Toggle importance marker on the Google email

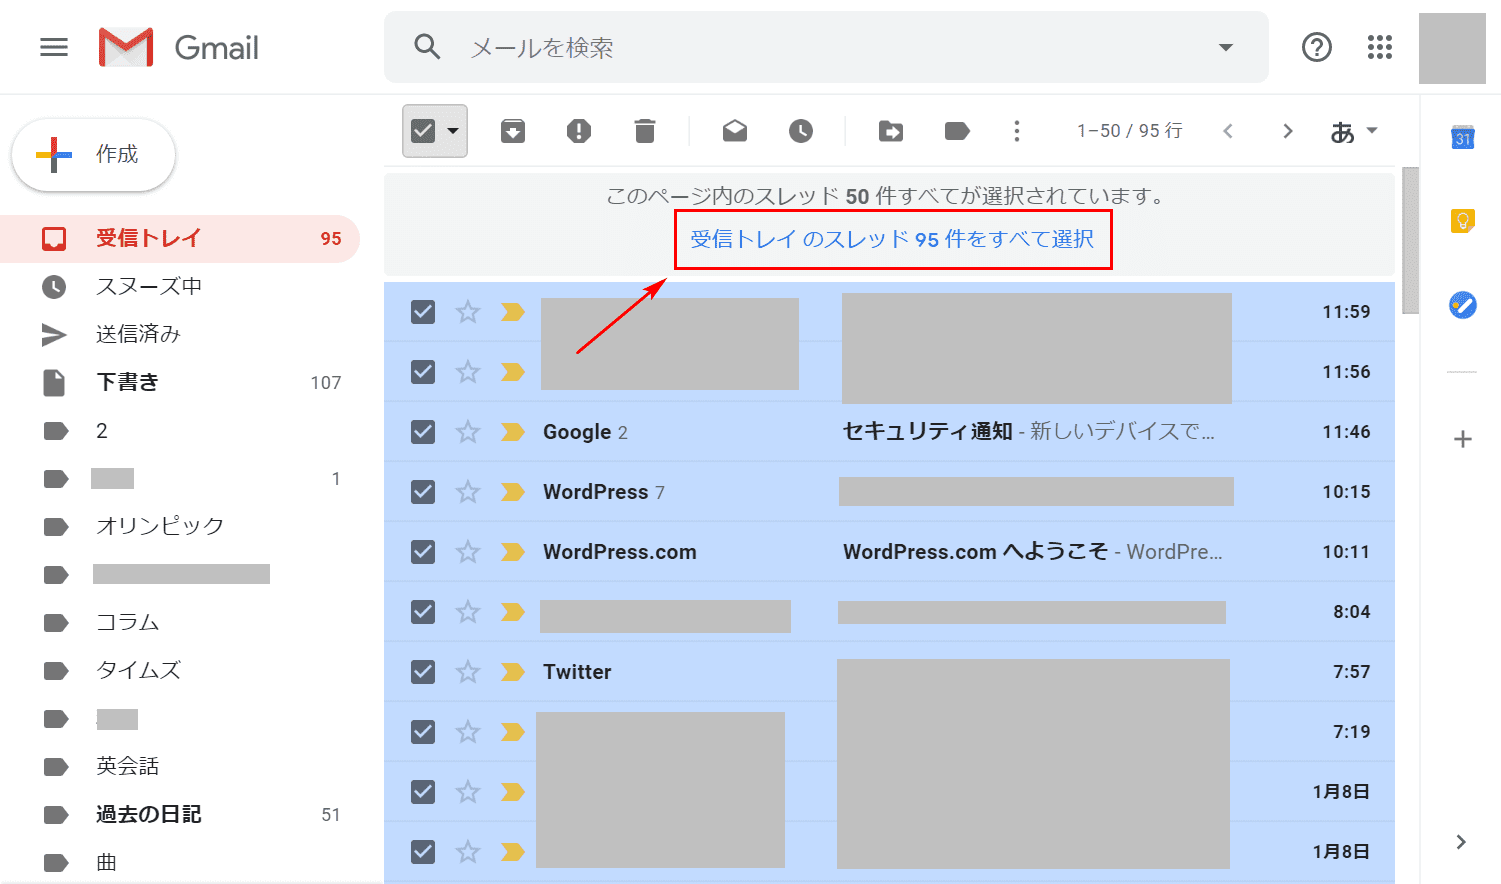tap(513, 432)
